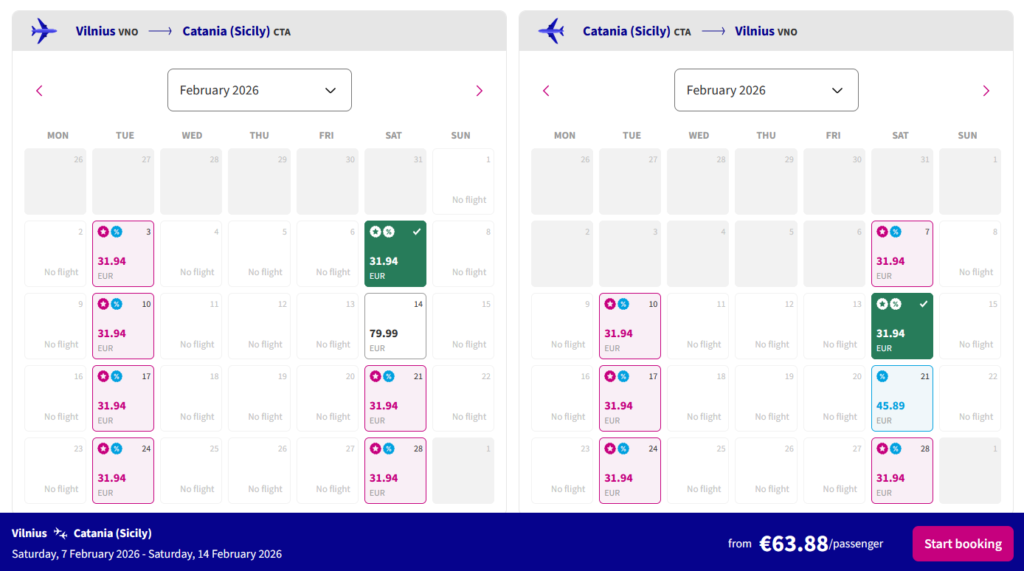Click the percent discount icon on return Saturday 21
Viewport: 1024px width, 571px height.
(x=882, y=376)
